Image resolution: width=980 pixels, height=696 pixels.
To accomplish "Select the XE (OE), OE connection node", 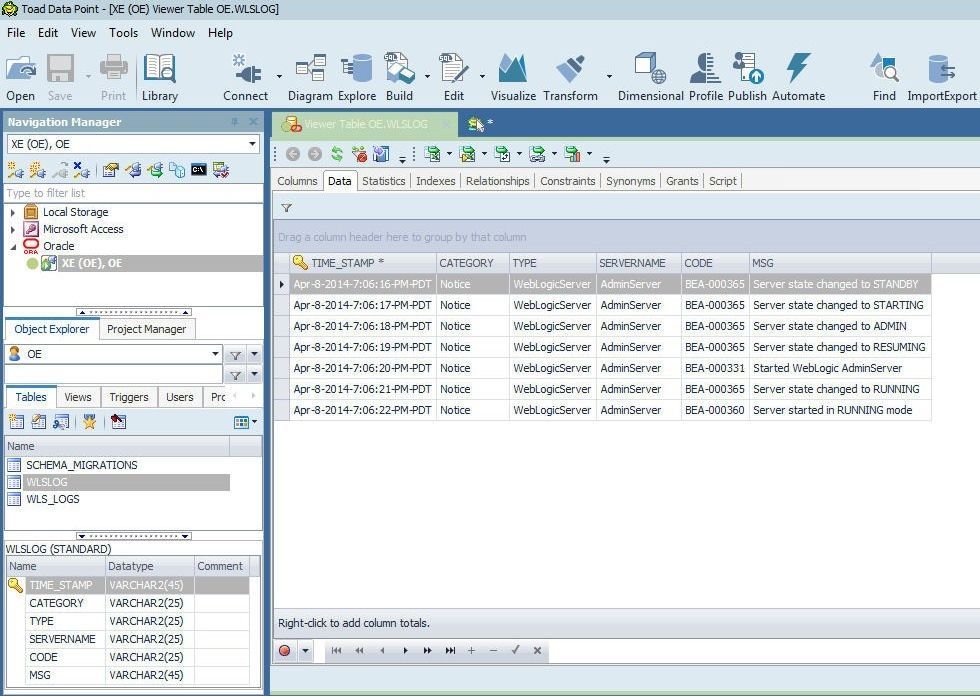I will 92,263.
